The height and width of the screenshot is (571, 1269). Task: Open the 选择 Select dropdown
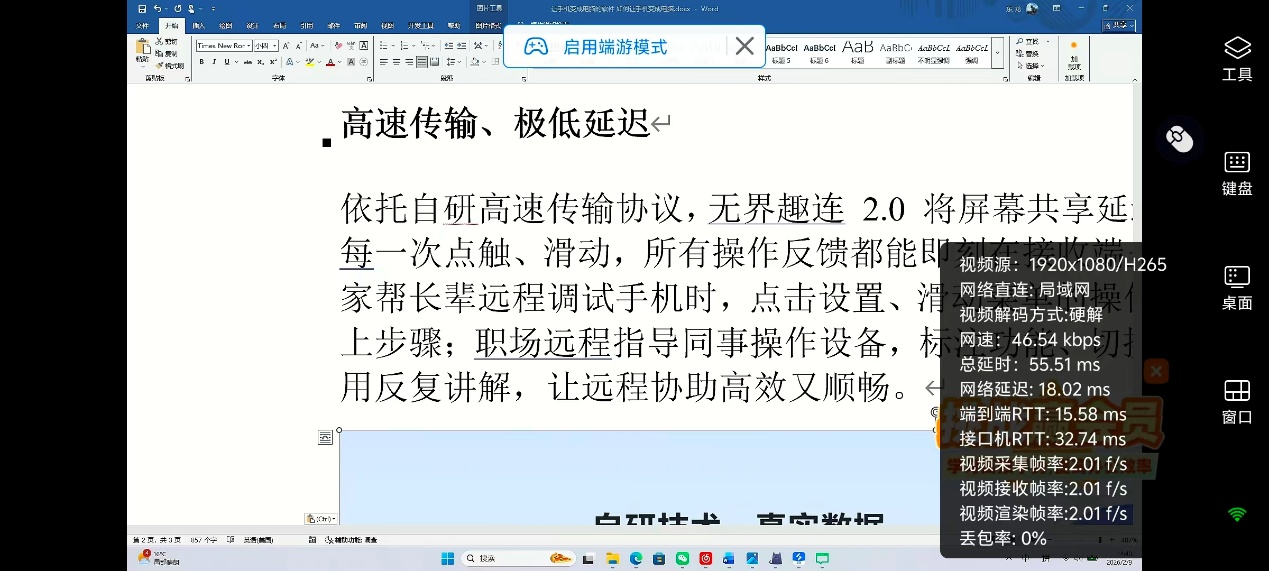1030,65
